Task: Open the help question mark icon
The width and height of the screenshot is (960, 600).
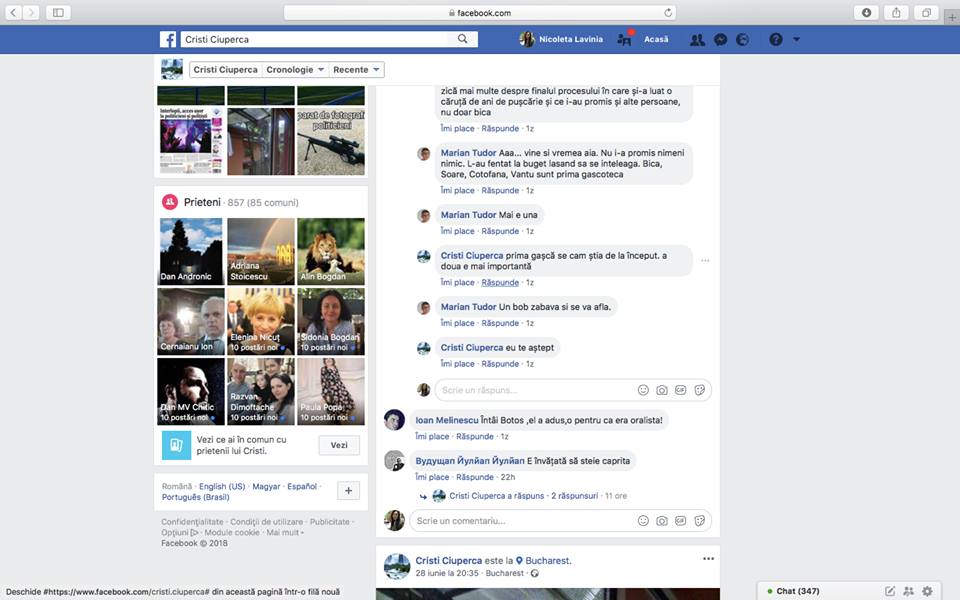Action: [x=775, y=40]
